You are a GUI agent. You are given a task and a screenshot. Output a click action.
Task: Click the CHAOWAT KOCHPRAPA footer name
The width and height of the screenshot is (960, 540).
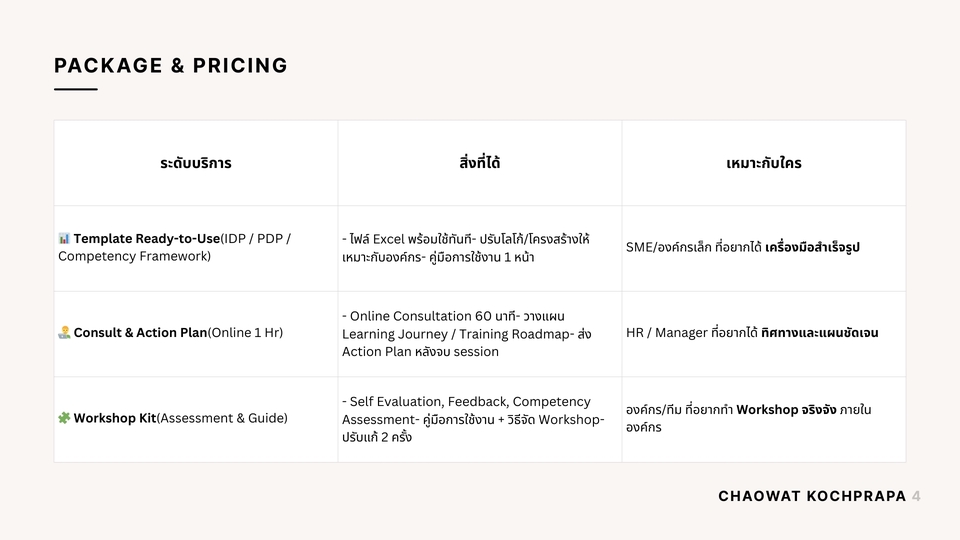[x=812, y=496]
